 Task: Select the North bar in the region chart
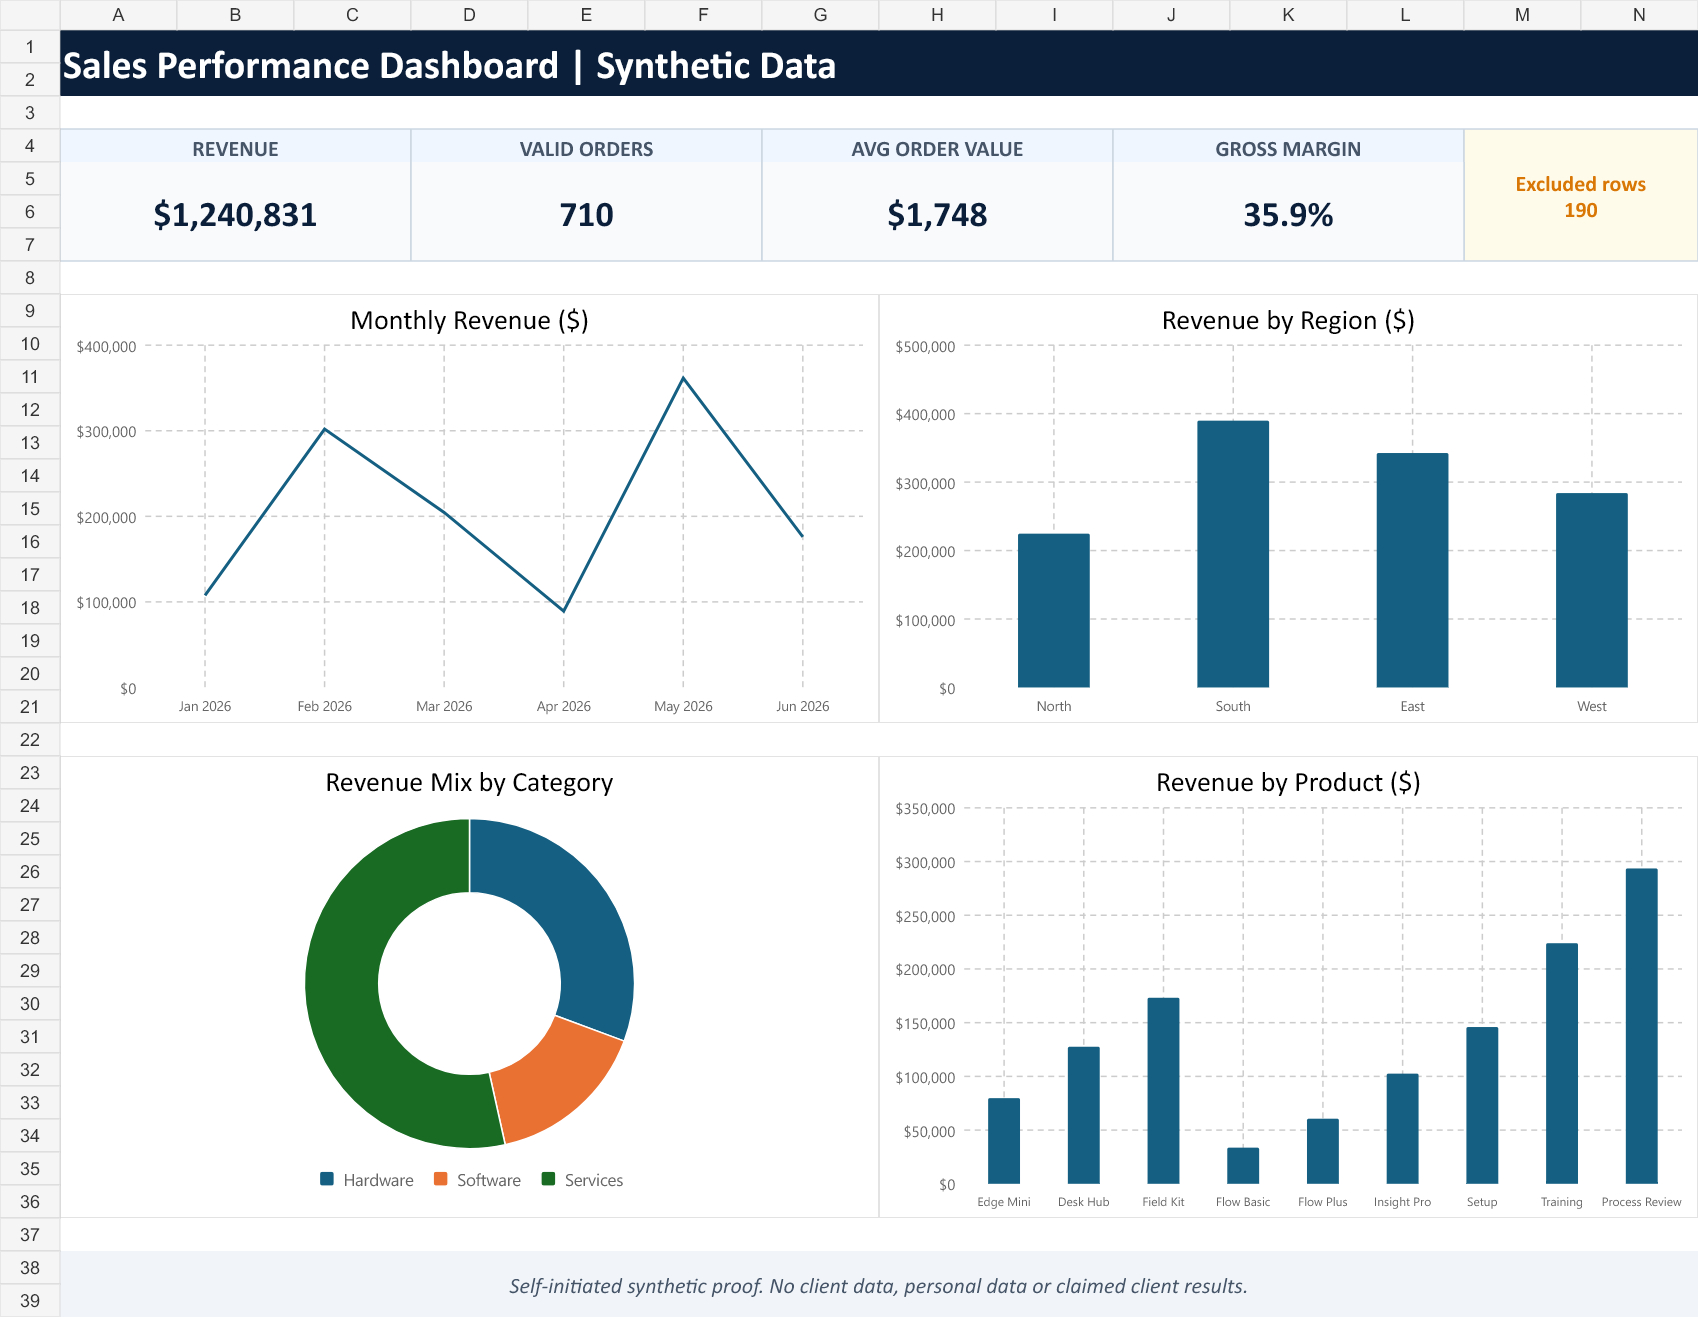pos(1054,611)
